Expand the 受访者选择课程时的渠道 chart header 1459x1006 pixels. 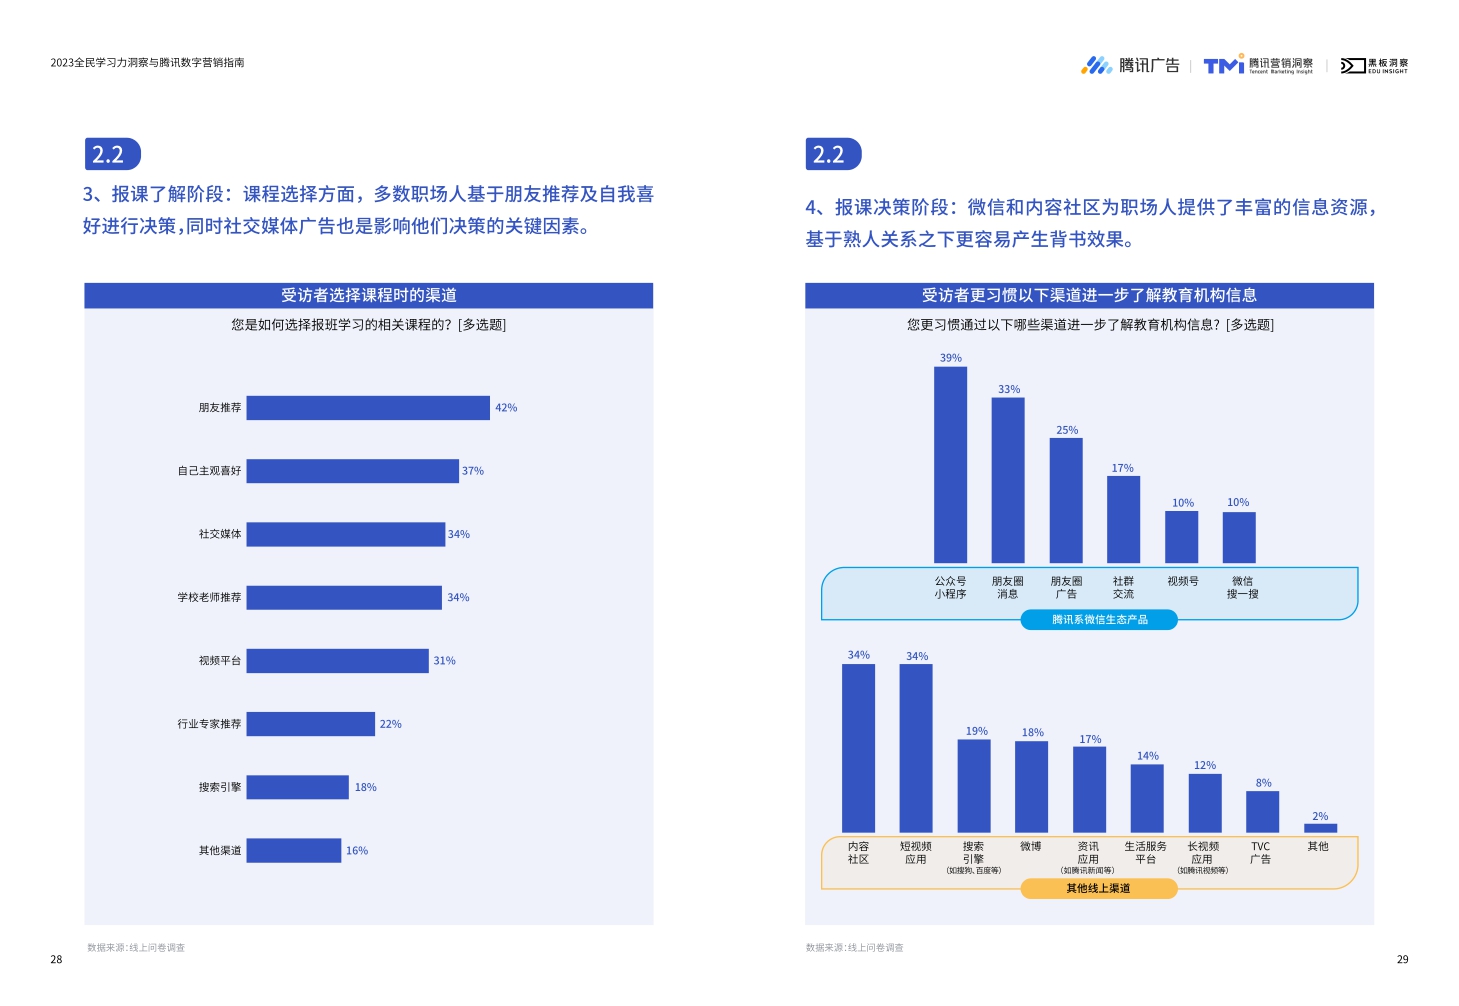coord(369,295)
